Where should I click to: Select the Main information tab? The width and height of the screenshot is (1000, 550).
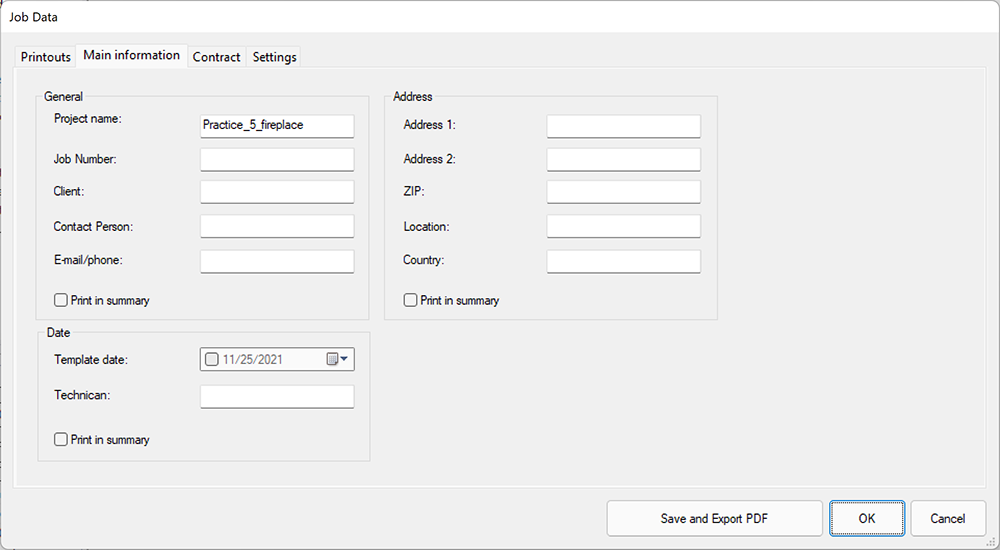coord(131,55)
